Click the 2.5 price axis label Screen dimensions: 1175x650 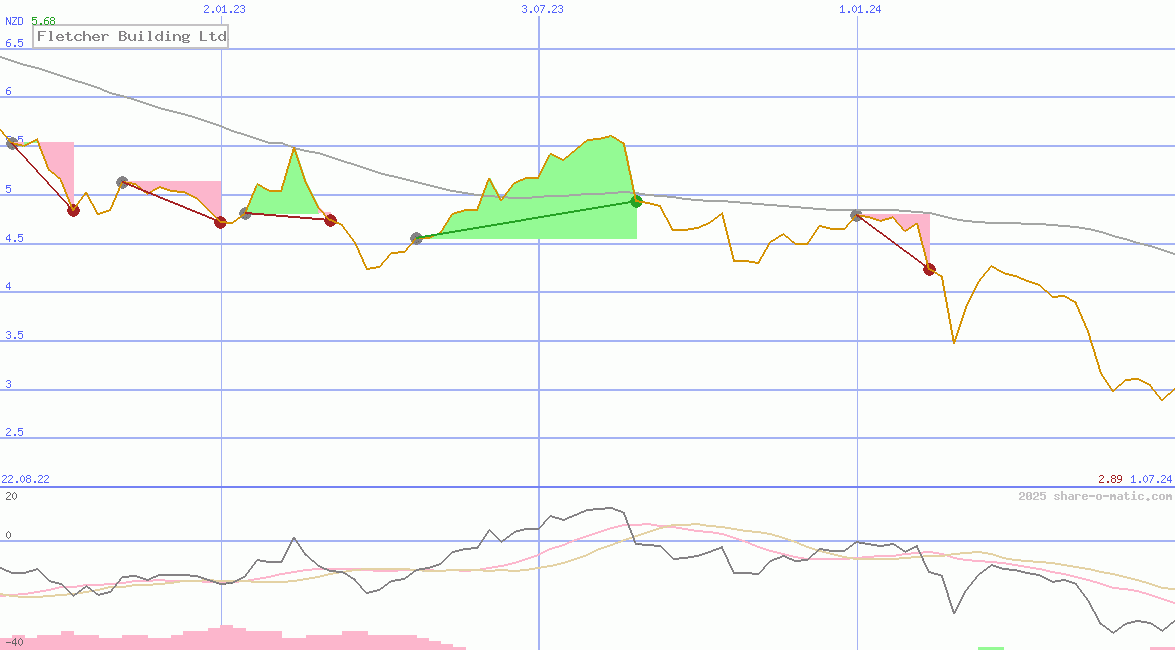coord(14,433)
